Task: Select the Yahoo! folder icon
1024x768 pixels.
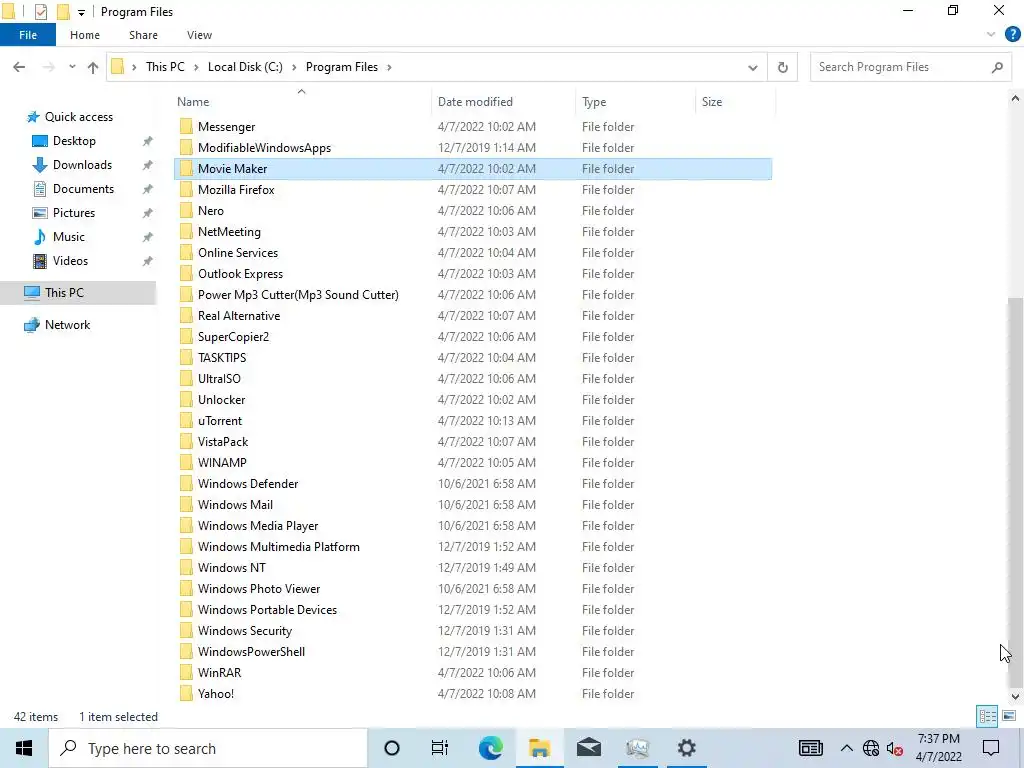Action: tap(186, 694)
